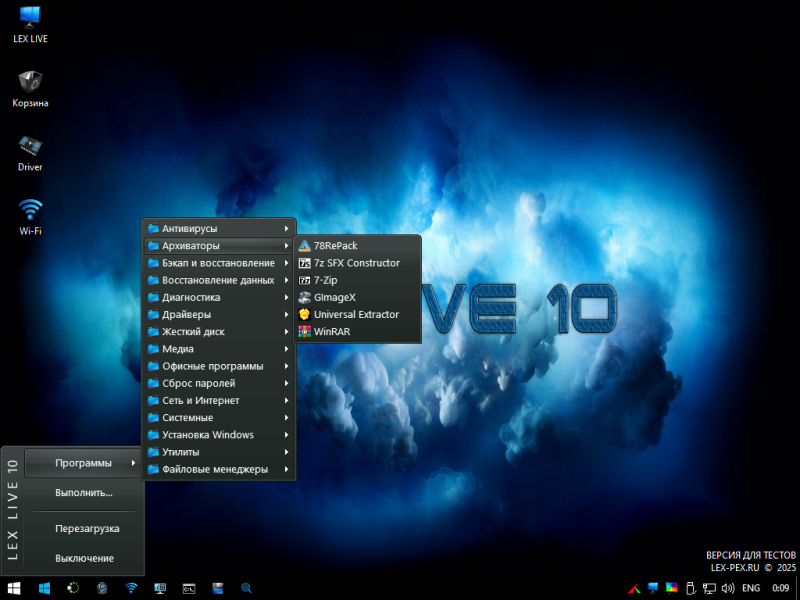This screenshot has height=600, width=800.
Task: Open 78RePack
Action: (335, 245)
